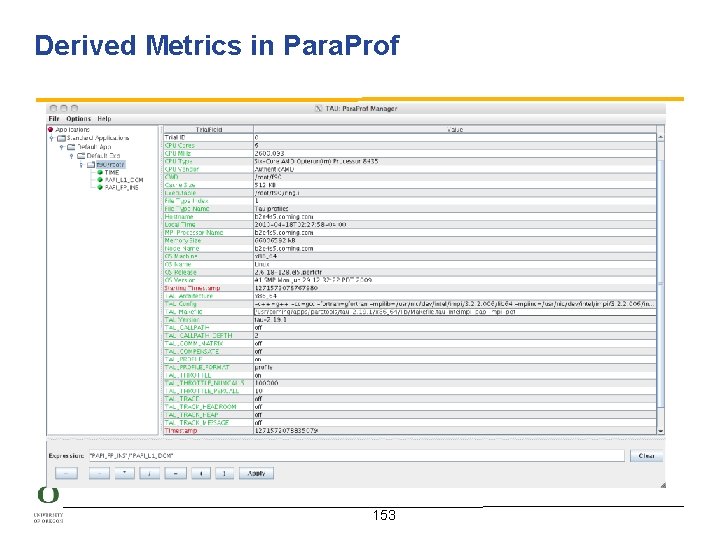The height and width of the screenshot is (540, 720).
Task: Select the TAU_COMPENSATE field
Action: (x=208, y=351)
